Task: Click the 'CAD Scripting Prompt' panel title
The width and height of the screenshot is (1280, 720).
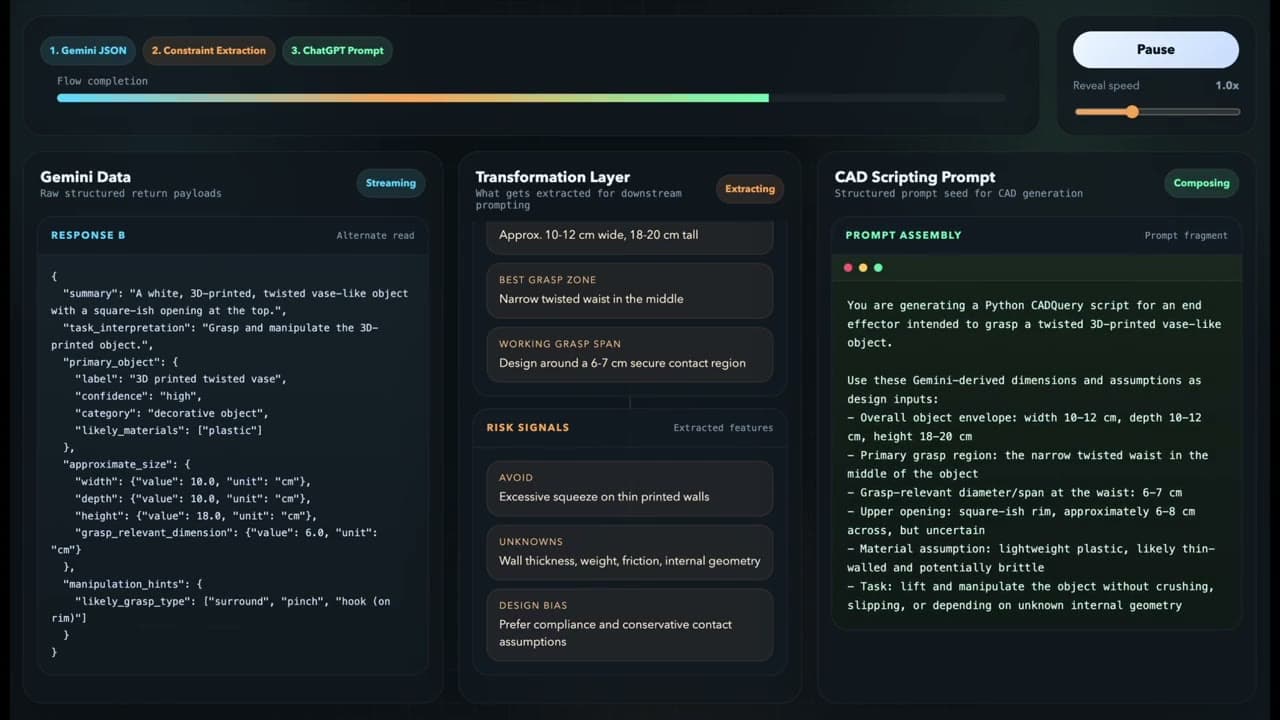Action: click(x=915, y=177)
